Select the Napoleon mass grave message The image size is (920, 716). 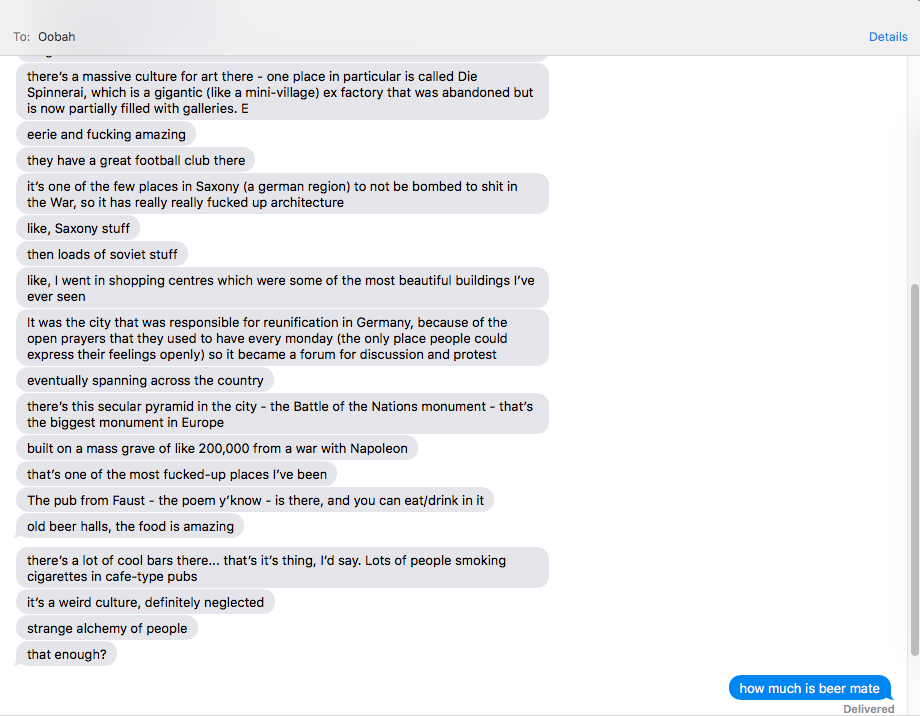217,448
